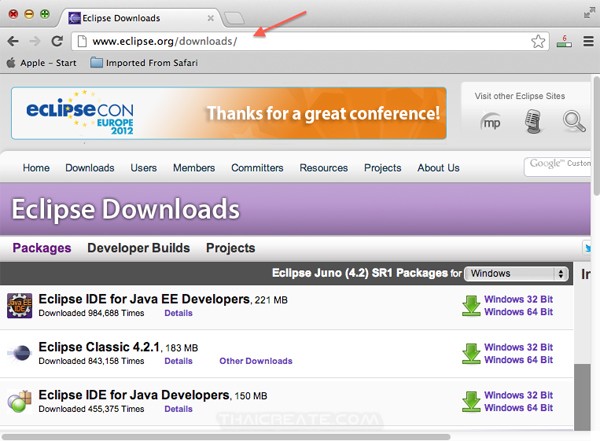Open Users in site navigation
This screenshot has width=600, height=441.
point(143,168)
